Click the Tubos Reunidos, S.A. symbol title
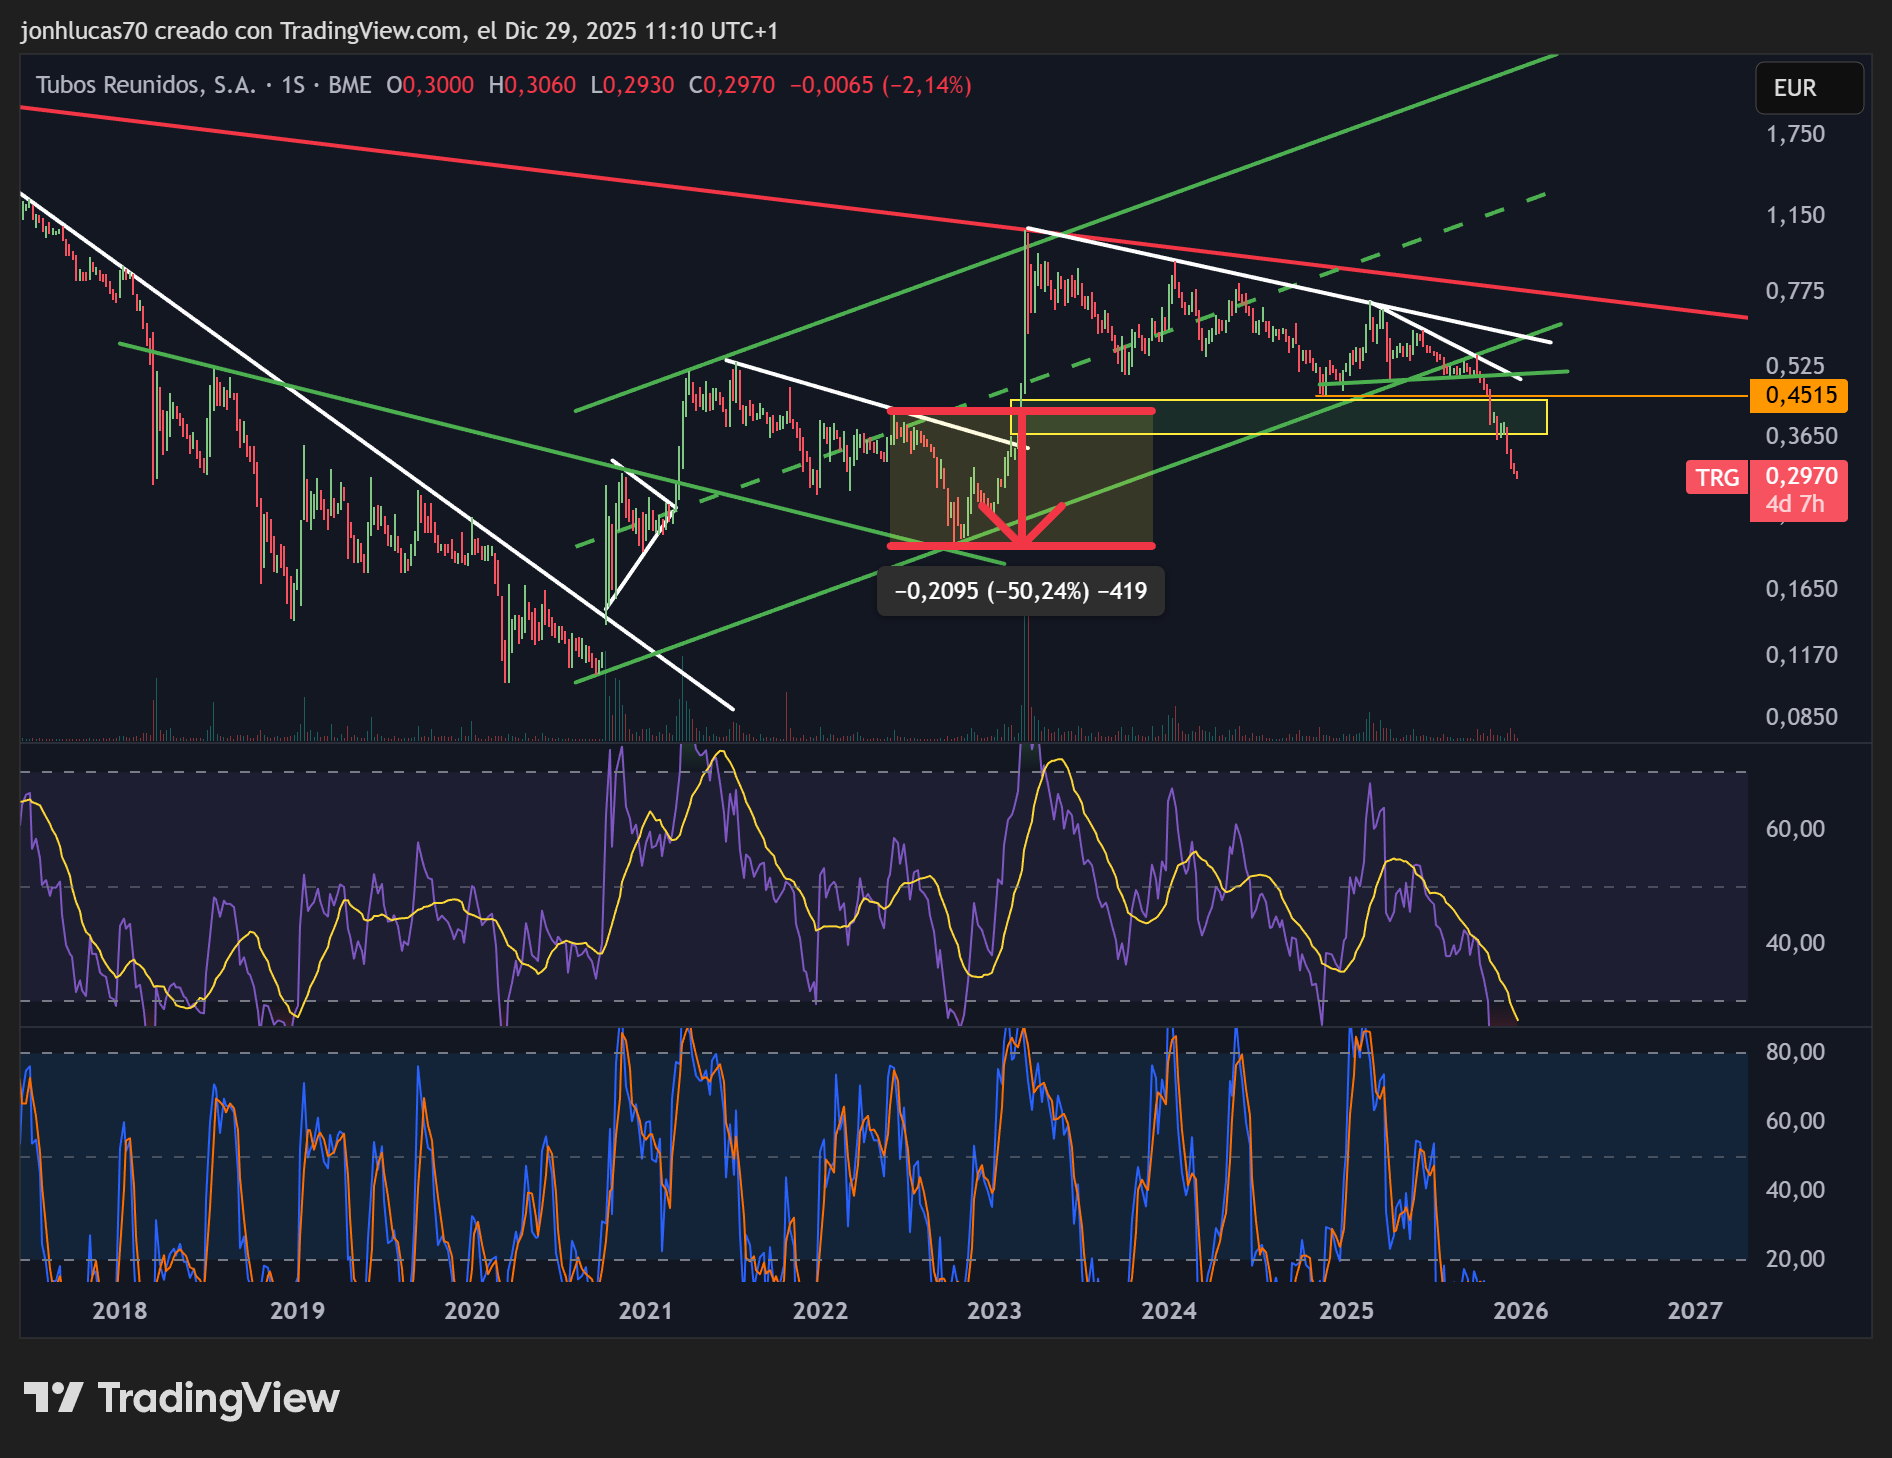 (x=145, y=85)
